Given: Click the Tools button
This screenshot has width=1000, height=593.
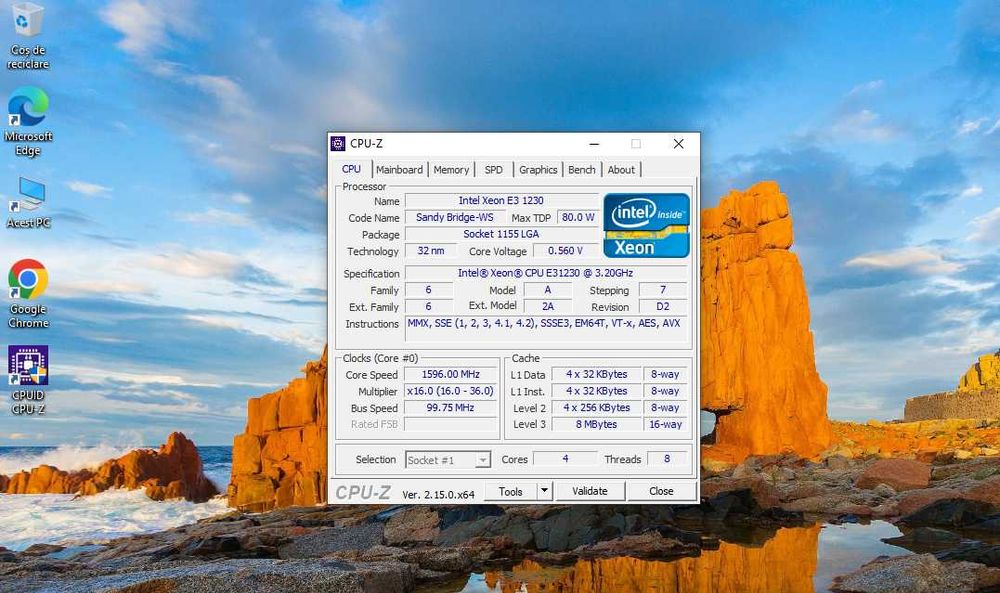Looking at the screenshot, I should point(510,492).
